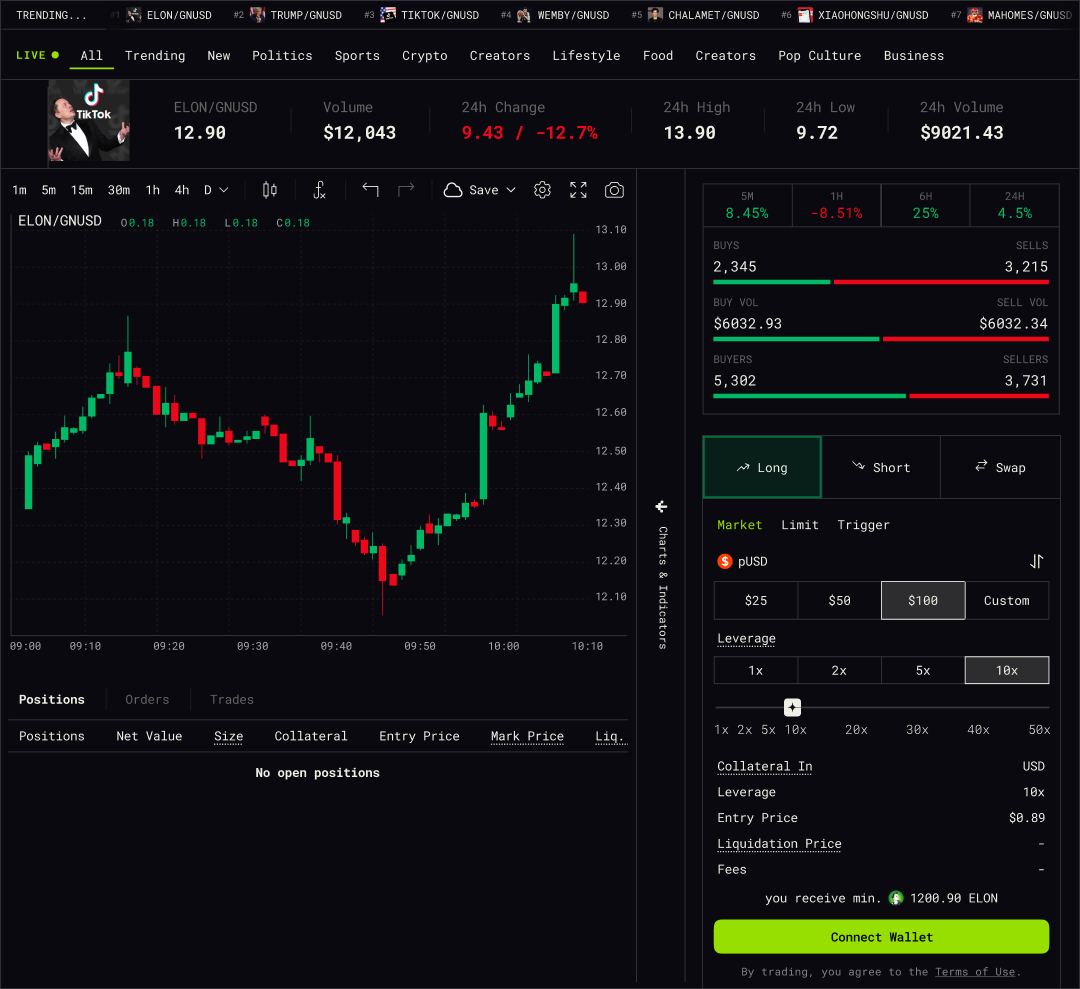Click the 30x mark on leverage slider
The image size is (1080, 989).
[x=917, y=729]
